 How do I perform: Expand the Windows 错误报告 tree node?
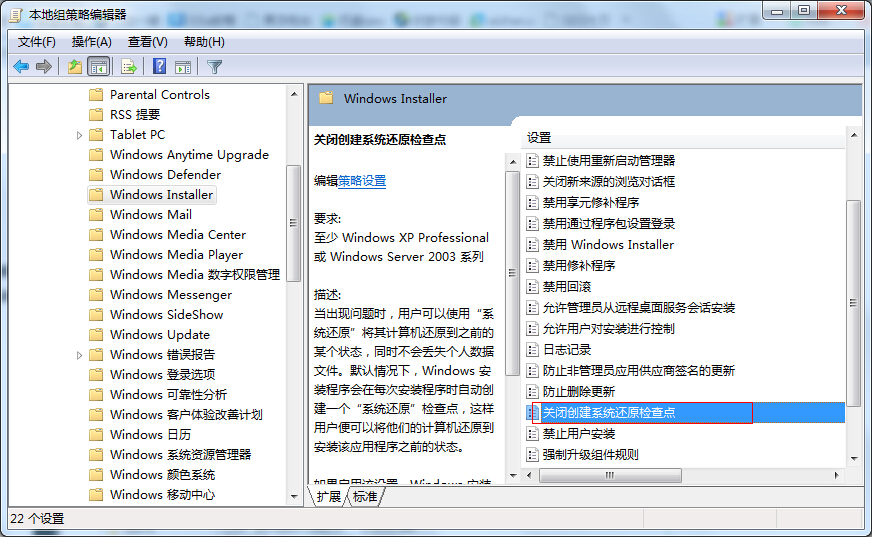click(x=79, y=355)
